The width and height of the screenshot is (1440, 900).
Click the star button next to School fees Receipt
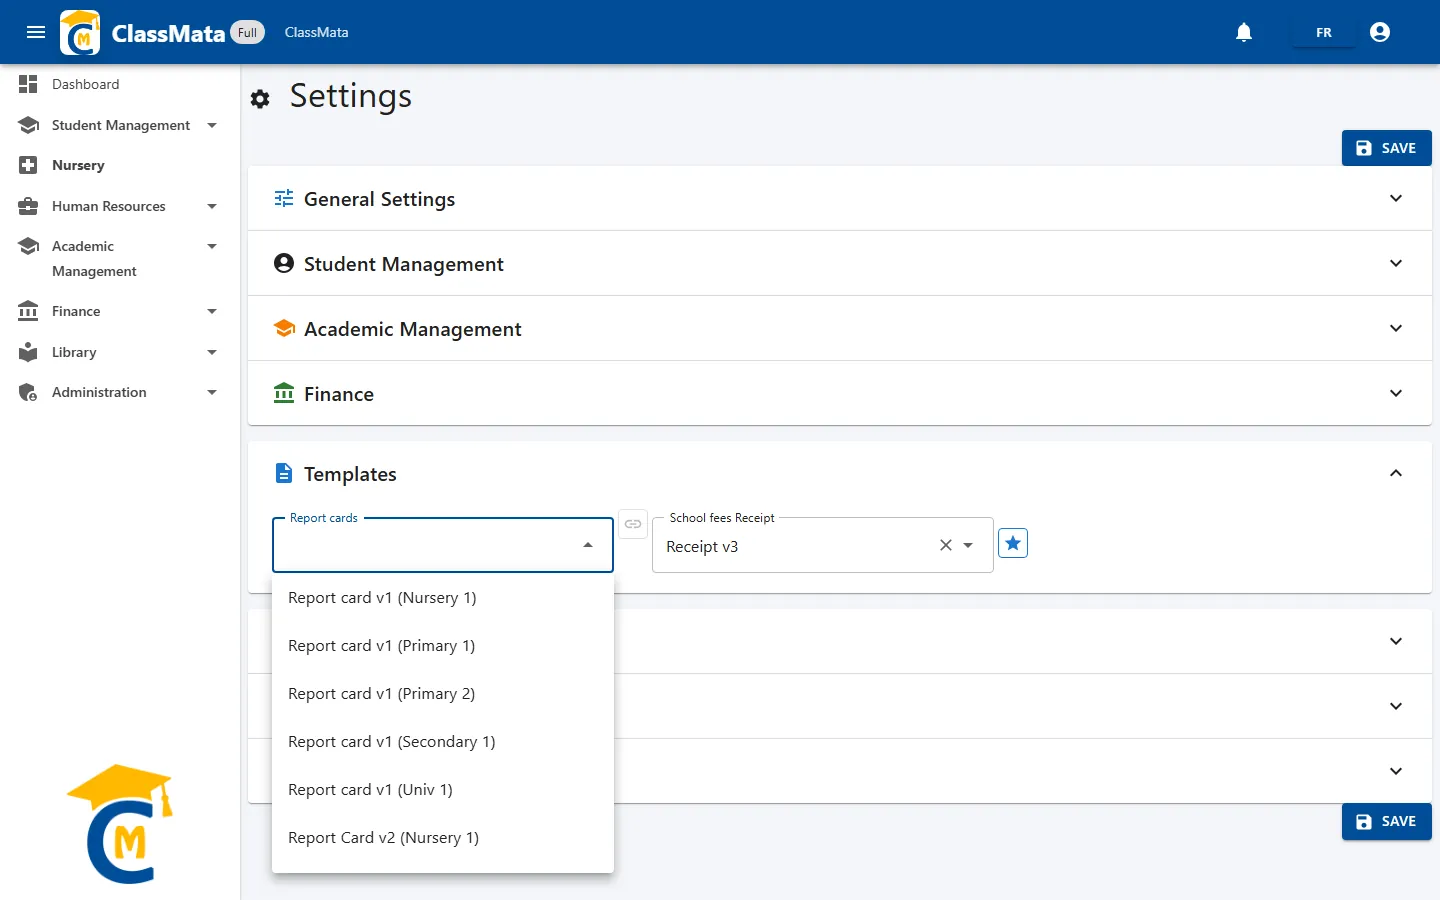[x=1013, y=543]
